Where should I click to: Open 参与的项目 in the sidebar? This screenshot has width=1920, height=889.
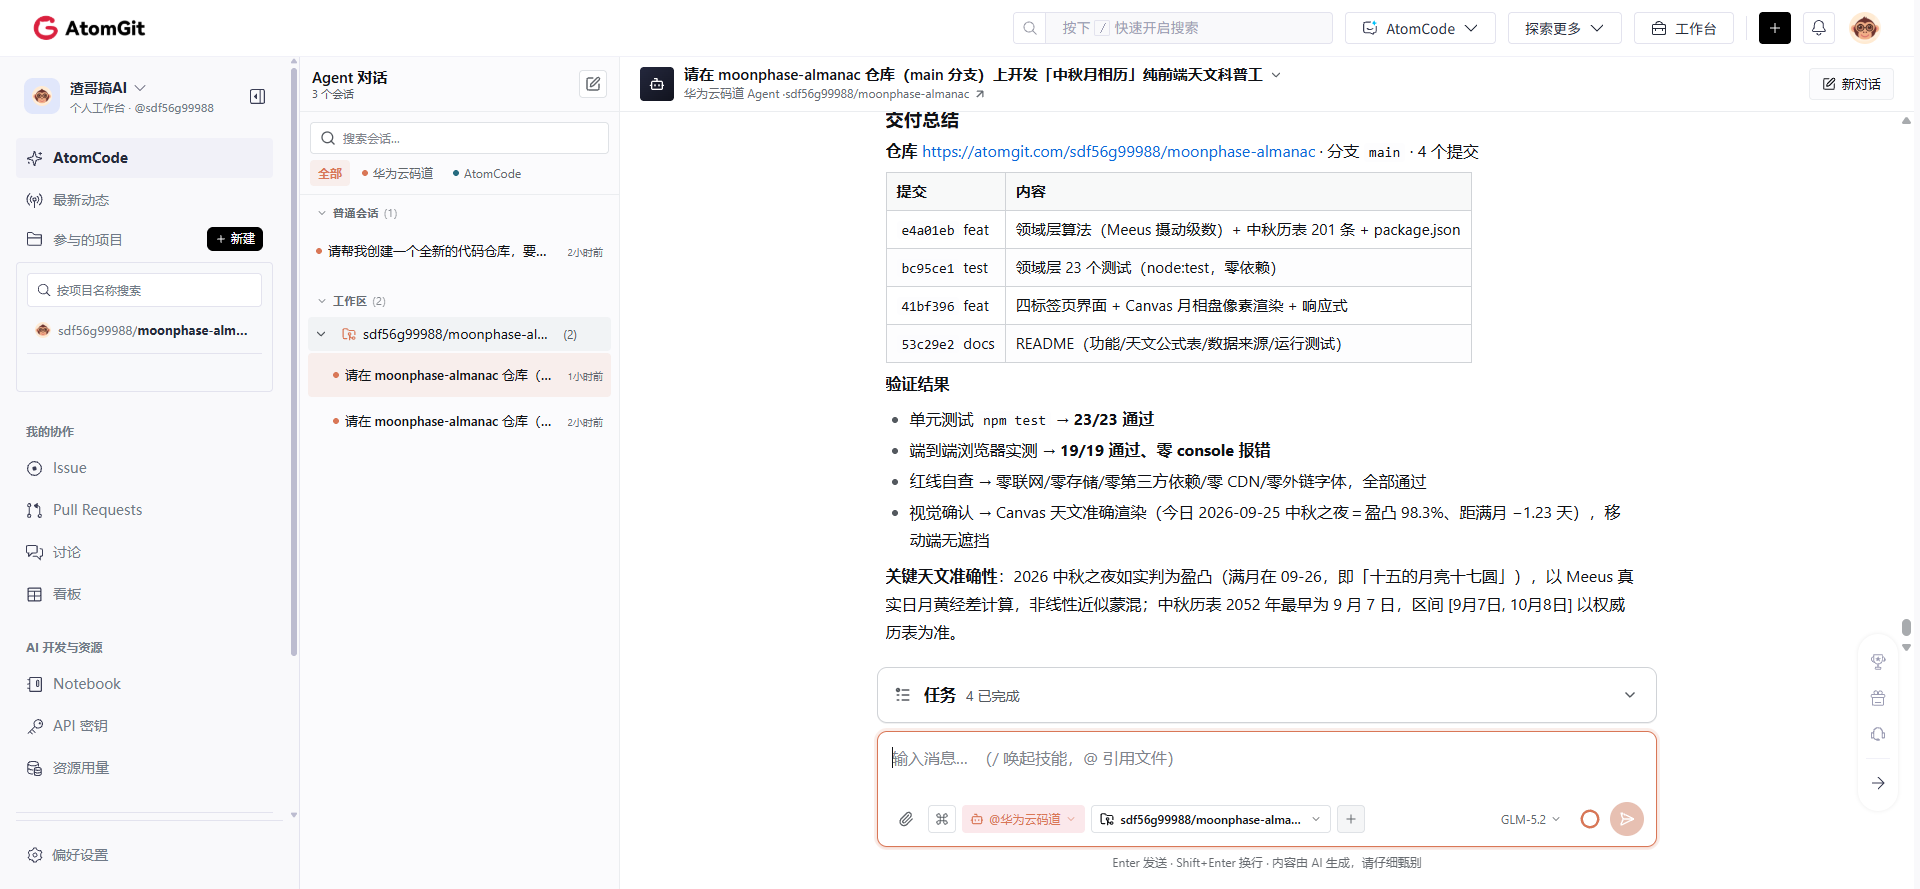pos(88,239)
